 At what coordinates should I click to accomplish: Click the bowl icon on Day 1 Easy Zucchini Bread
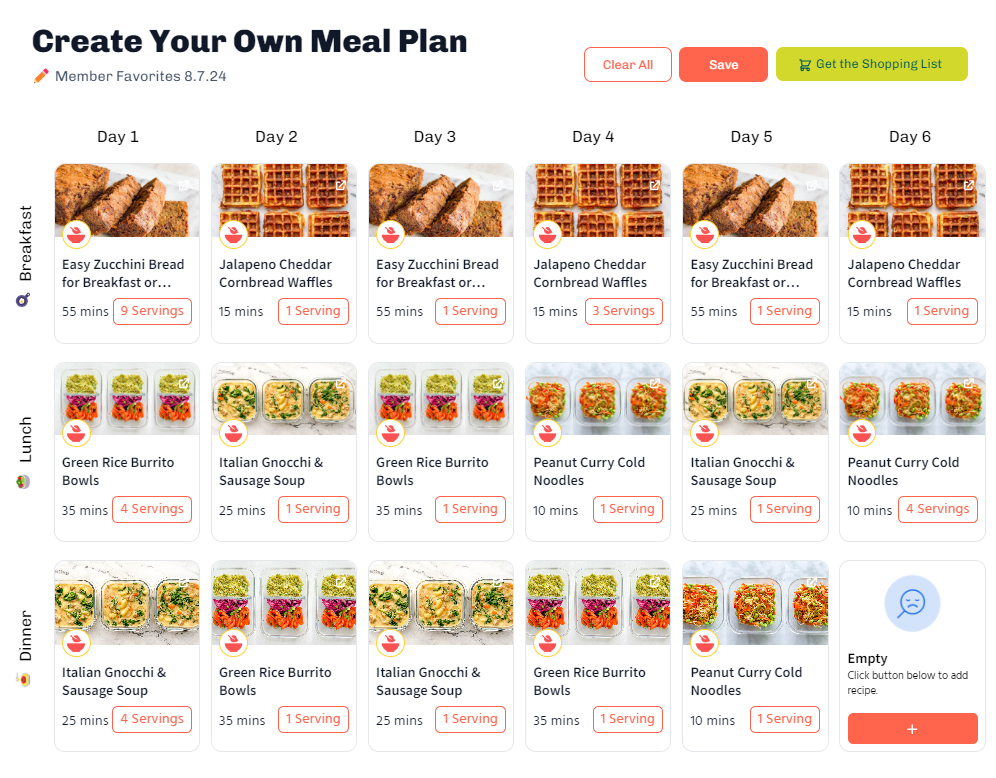tap(76, 234)
